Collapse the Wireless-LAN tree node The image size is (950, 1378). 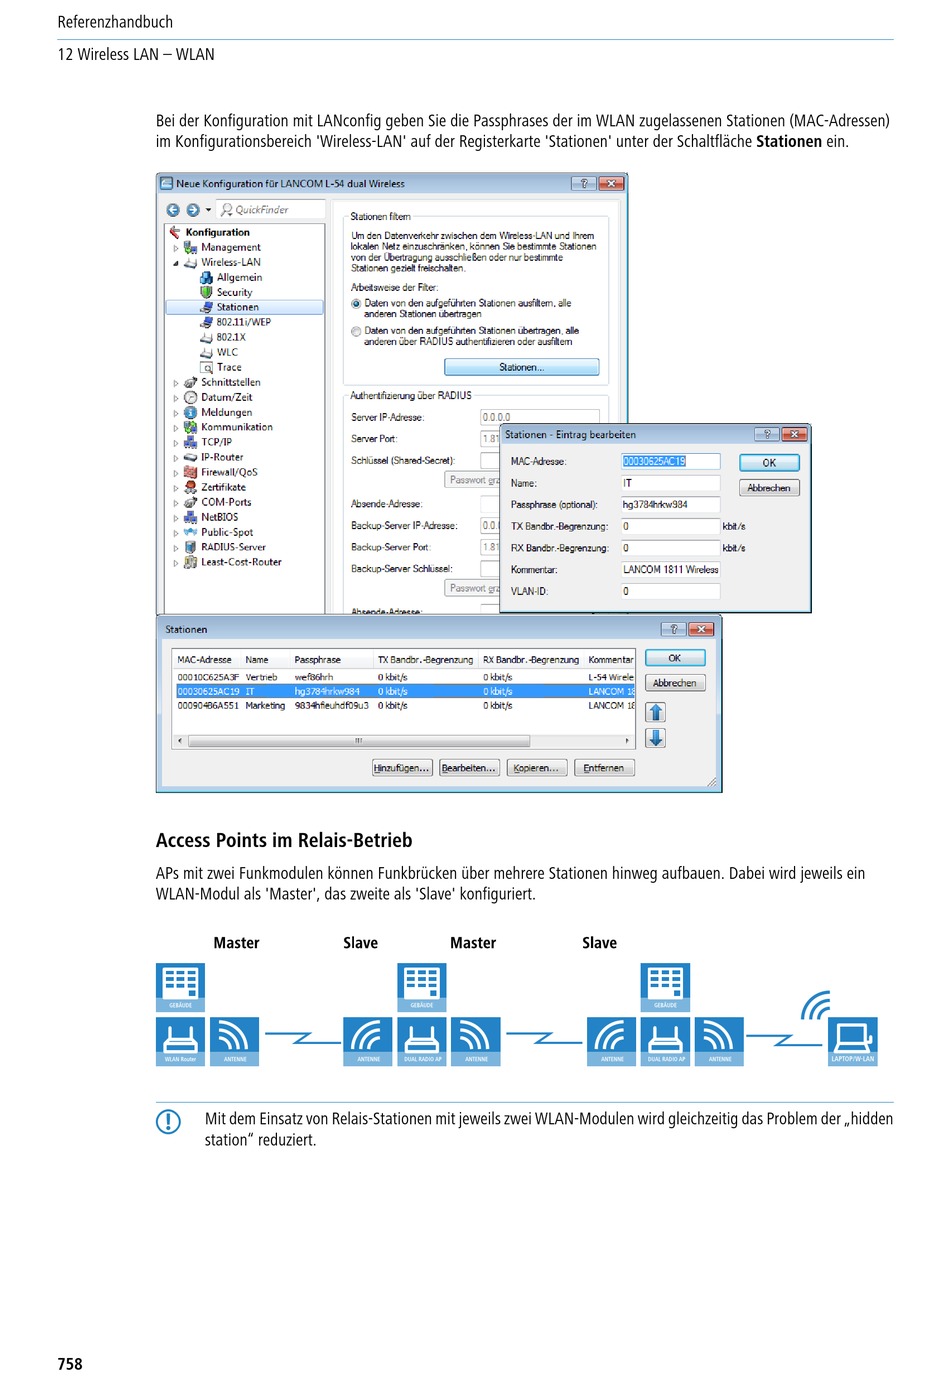[176, 263]
